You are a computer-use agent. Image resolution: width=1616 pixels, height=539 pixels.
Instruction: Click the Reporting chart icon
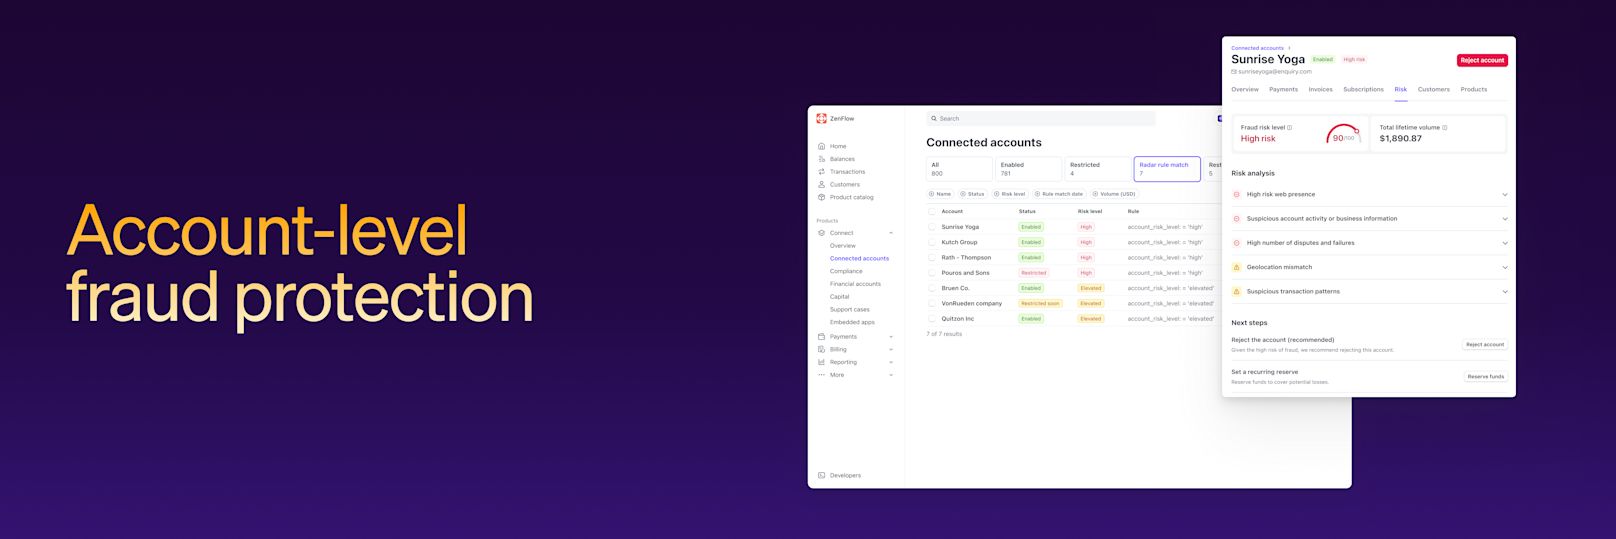(x=821, y=362)
